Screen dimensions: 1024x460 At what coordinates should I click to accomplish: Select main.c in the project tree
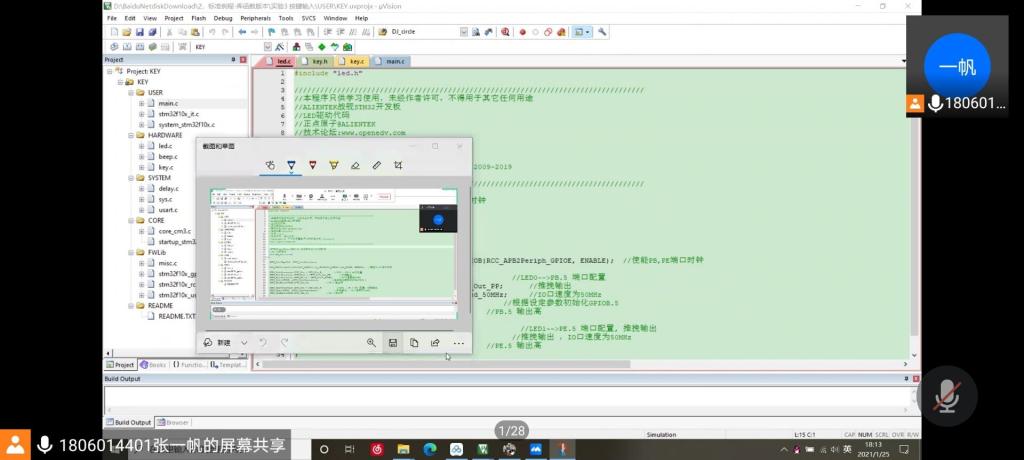click(x=168, y=103)
